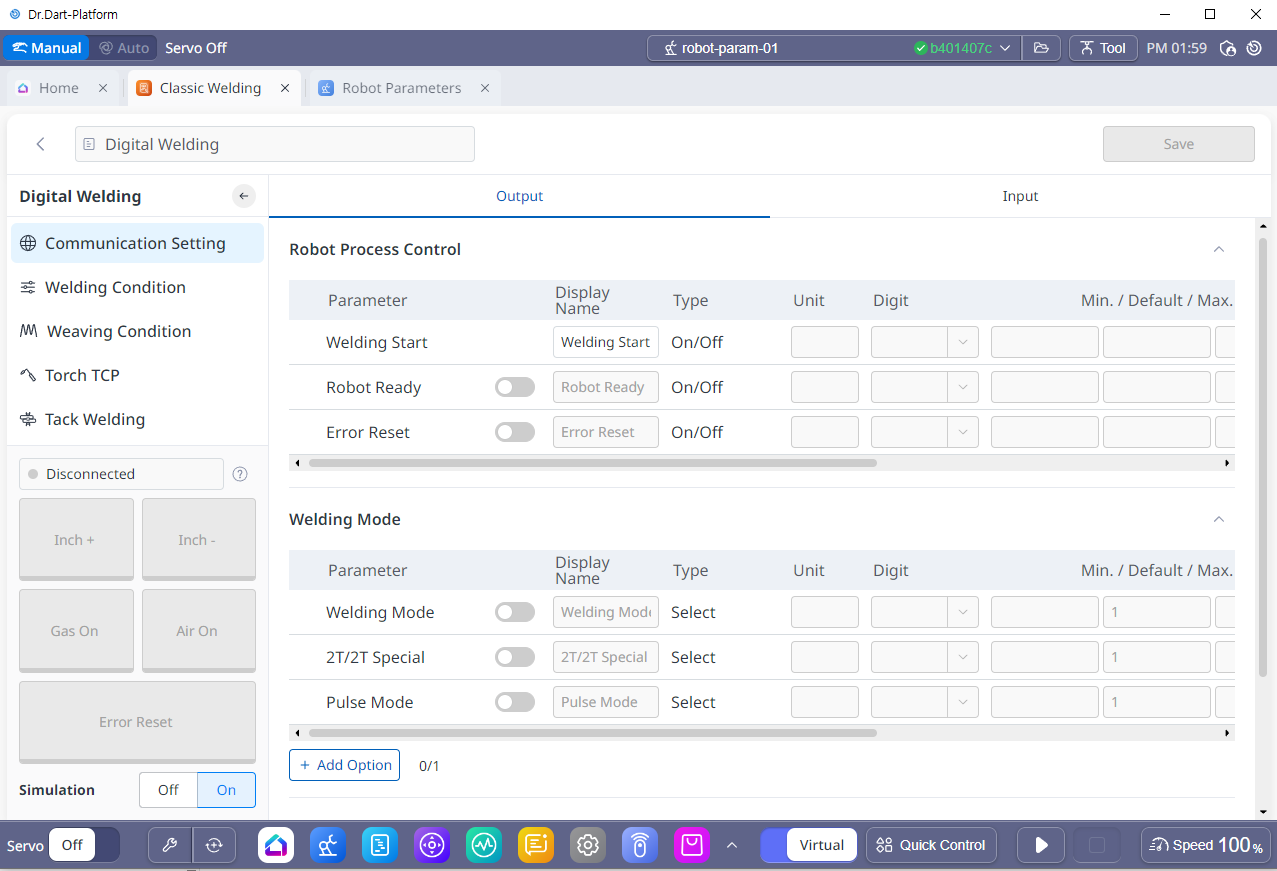1277x871 pixels.
Task: Switch to the Input tab
Action: pyautogui.click(x=1020, y=196)
